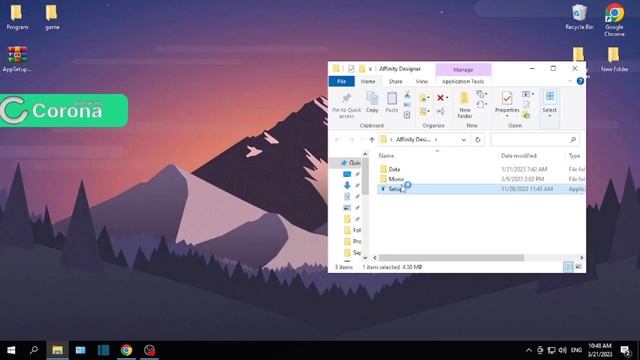Viewport: 640px width, 360px height.
Task: Click the horizontal scrollbar right arrow
Action: 581,258
